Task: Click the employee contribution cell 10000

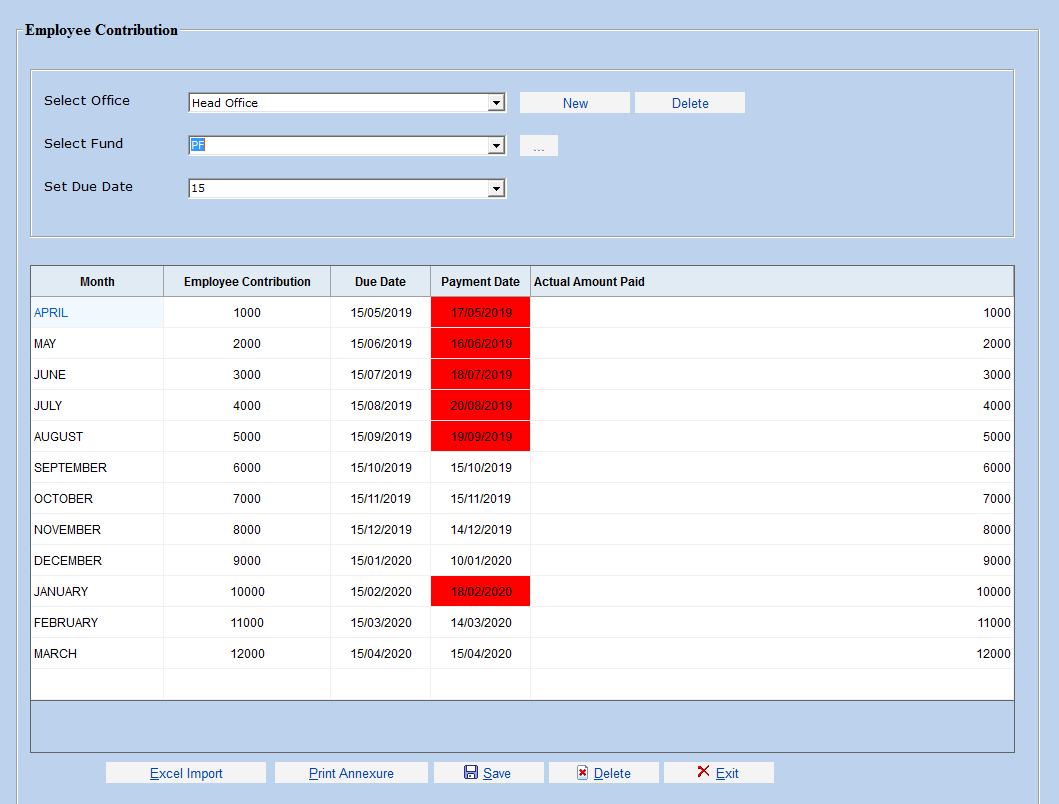Action: pos(247,593)
